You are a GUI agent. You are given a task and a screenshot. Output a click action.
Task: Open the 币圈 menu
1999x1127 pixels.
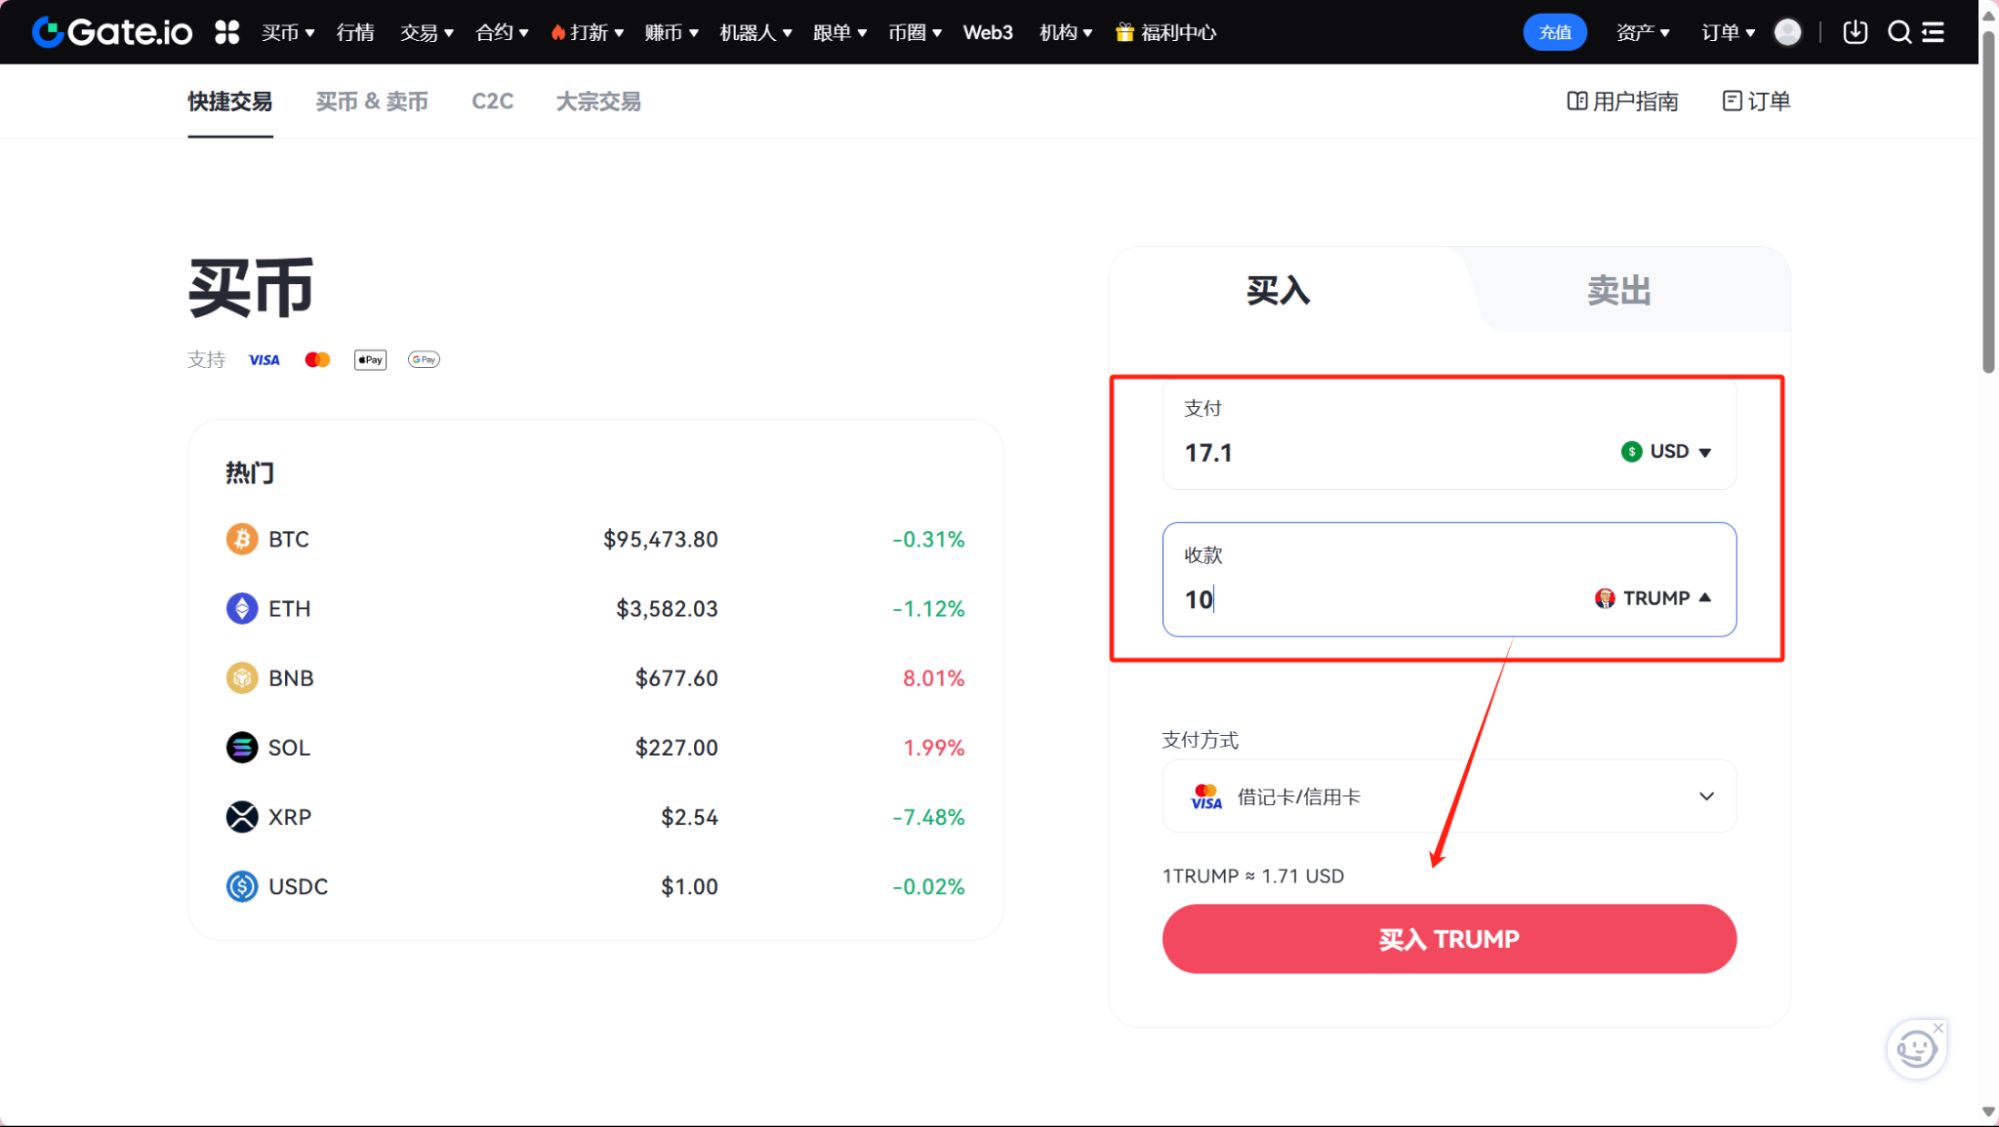(x=915, y=32)
